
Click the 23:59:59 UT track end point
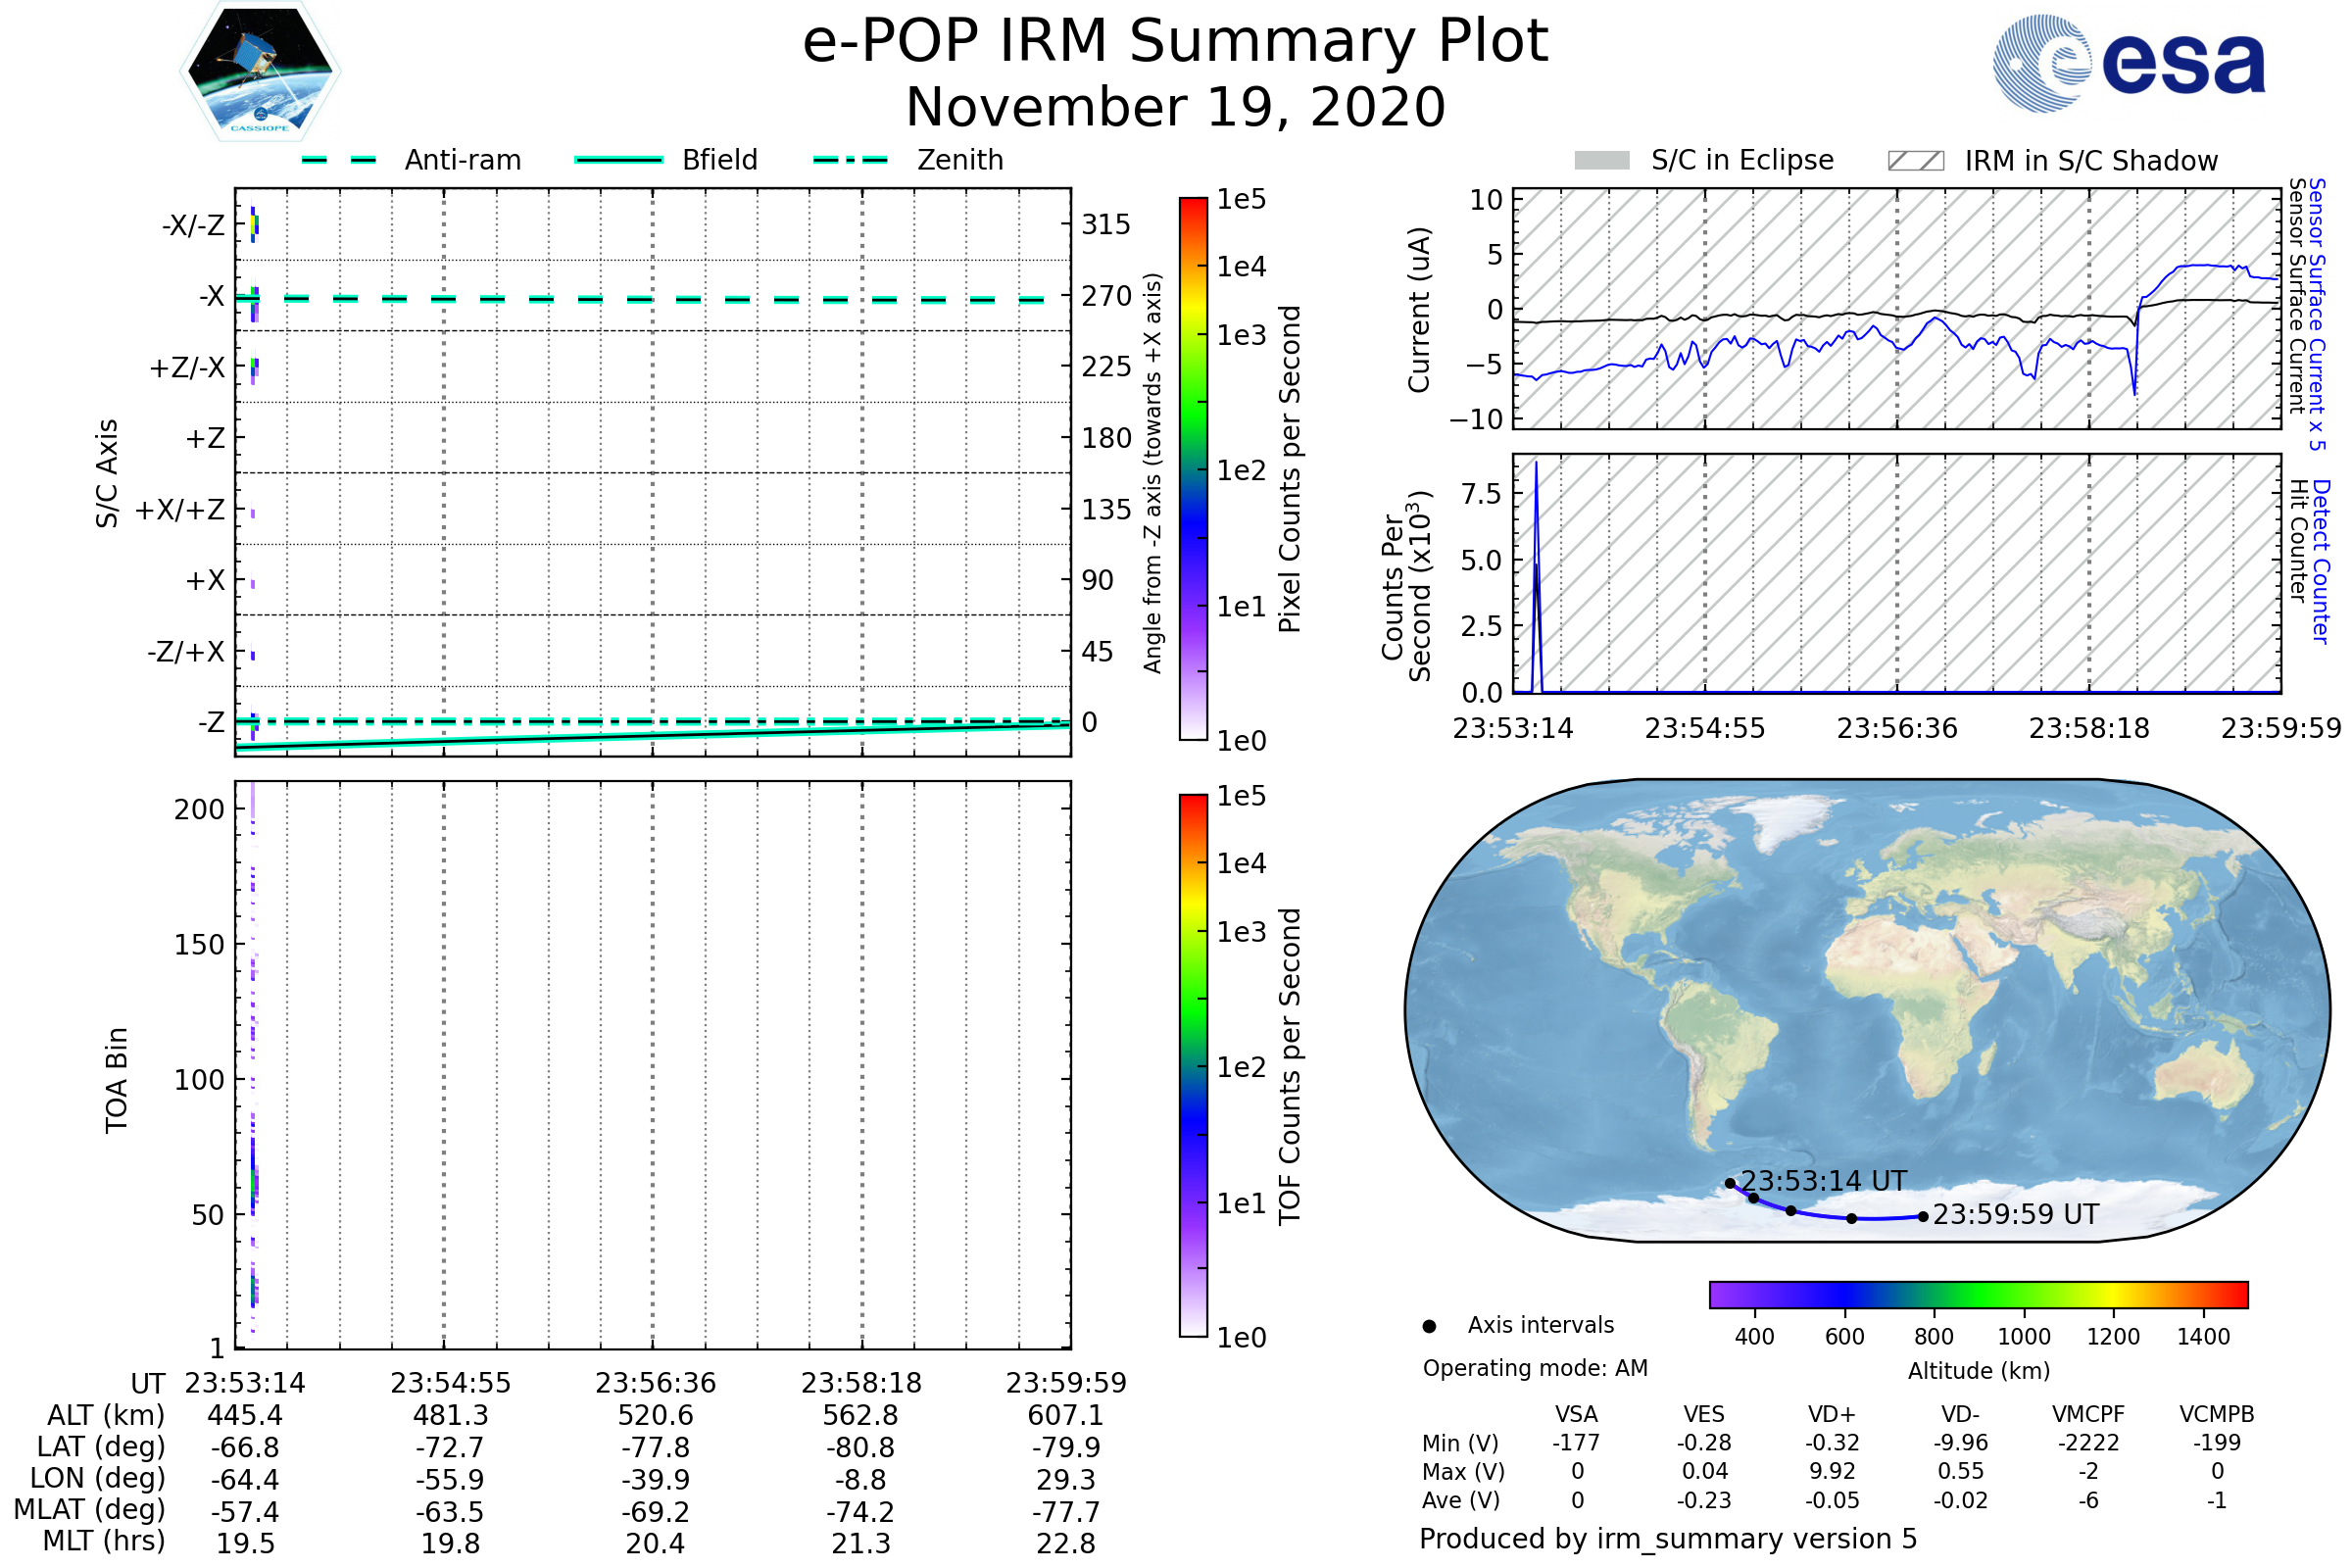(1922, 1217)
